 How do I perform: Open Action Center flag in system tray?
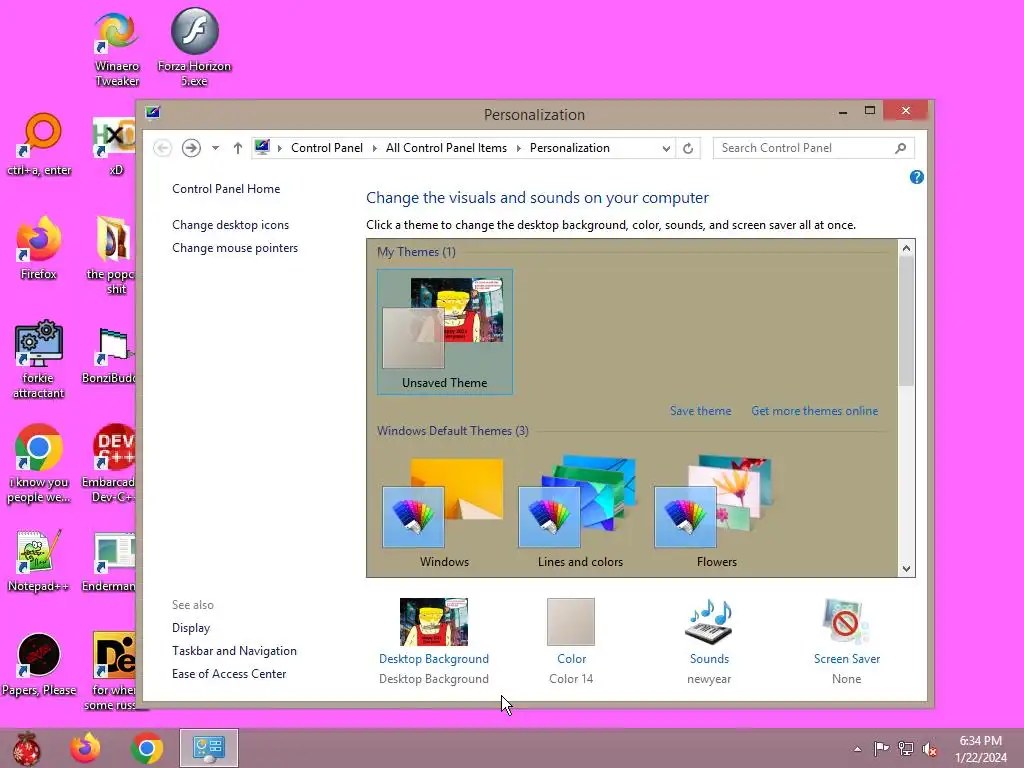[x=881, y=748]
